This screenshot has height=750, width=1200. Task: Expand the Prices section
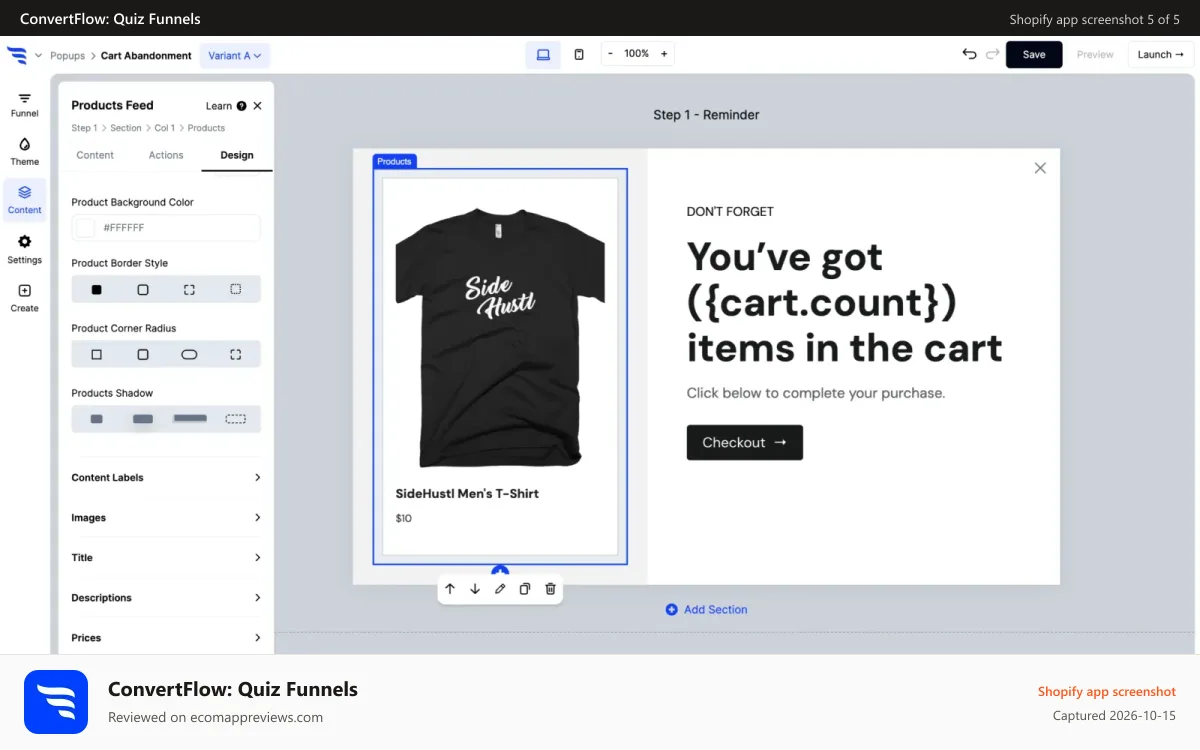point(166,638)
